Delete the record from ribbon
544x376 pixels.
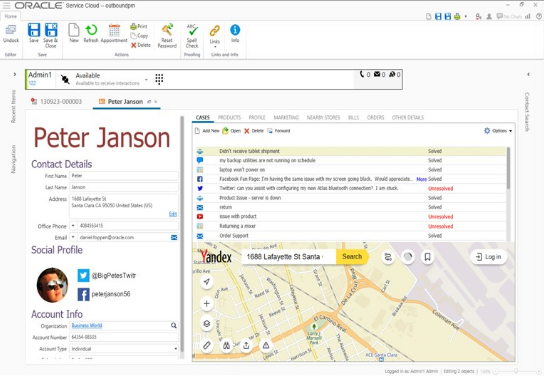coord(141,45)
